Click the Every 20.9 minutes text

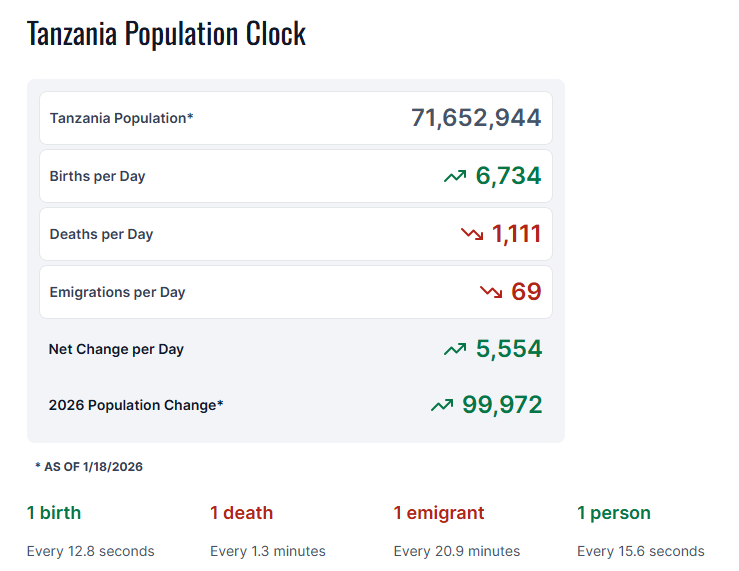point(456,551)
